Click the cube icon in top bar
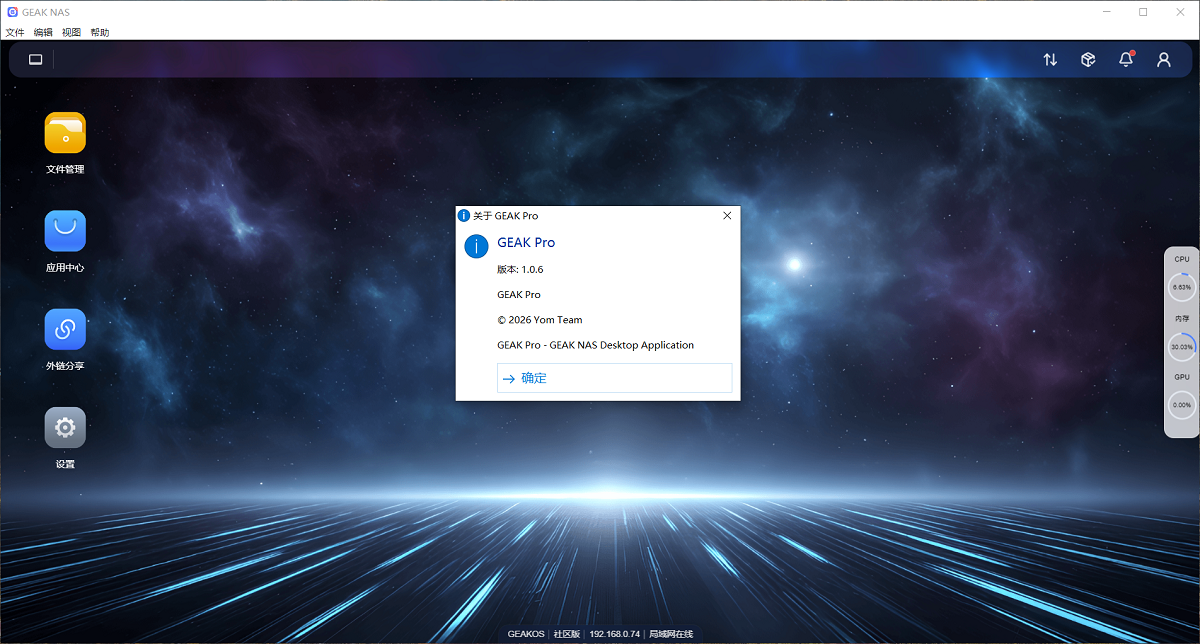Viewport: 1200px width, 644px height. [x=1088, y=60]
